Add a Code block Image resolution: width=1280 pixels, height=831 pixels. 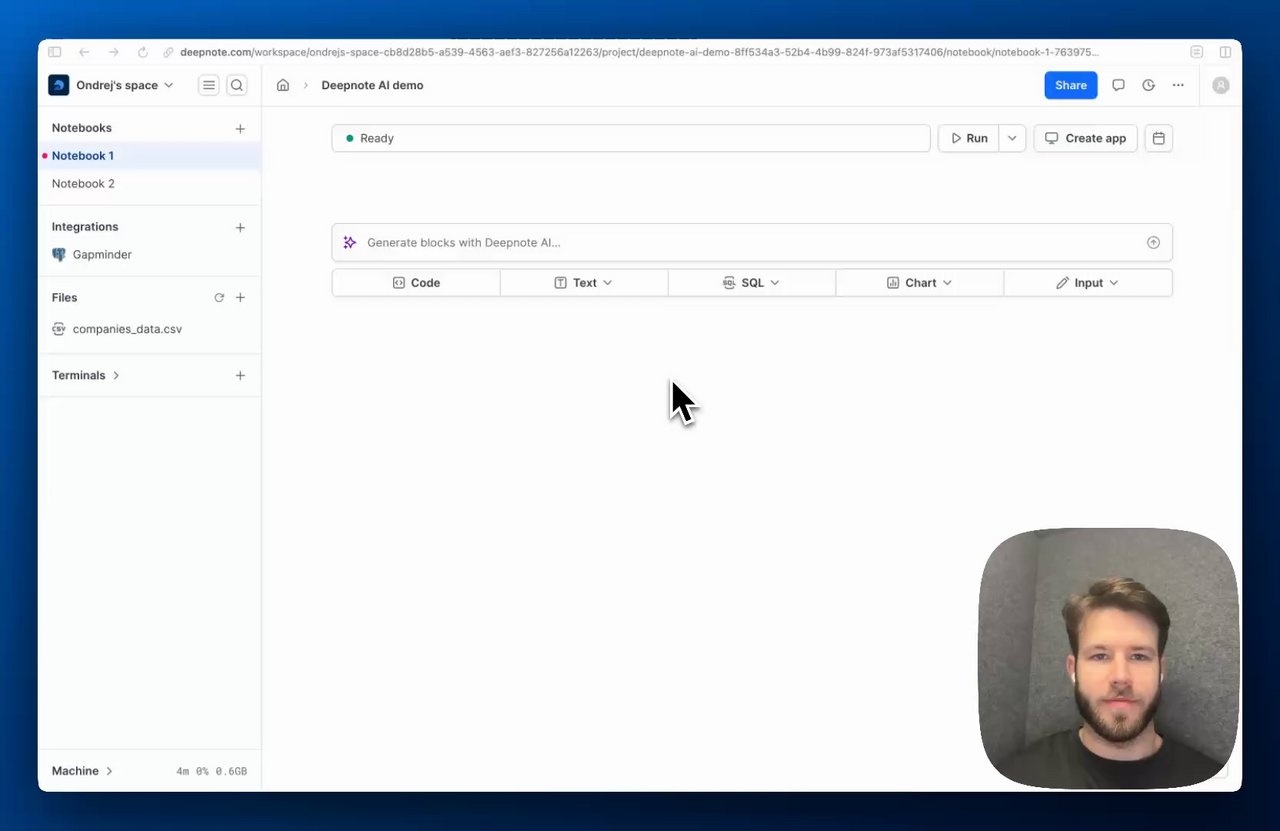point(416,283)
